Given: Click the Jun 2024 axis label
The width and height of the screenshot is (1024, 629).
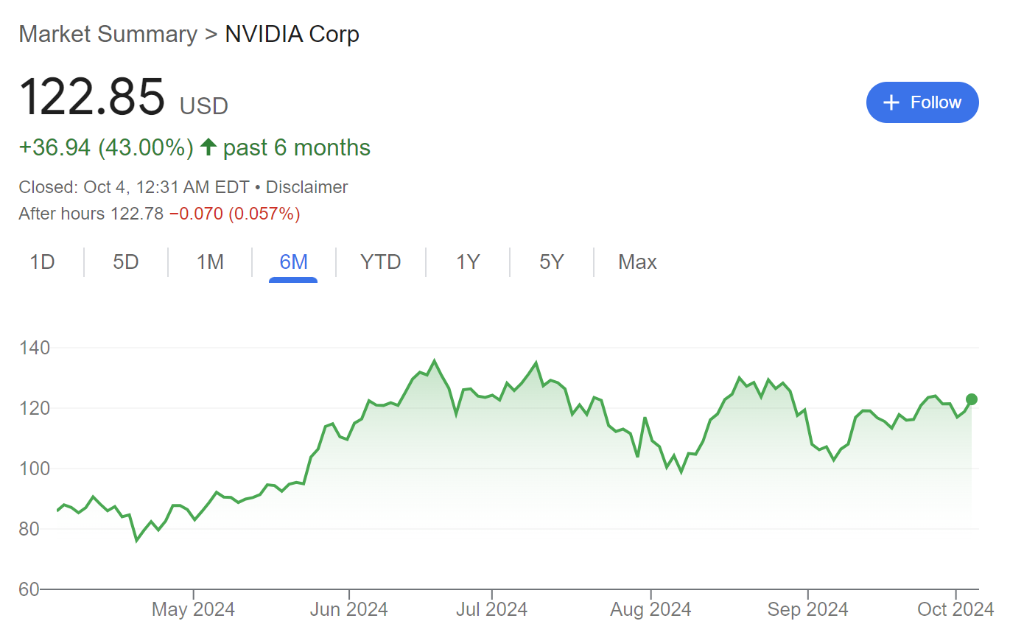Looking at the screenshot, I should point(348,609).
